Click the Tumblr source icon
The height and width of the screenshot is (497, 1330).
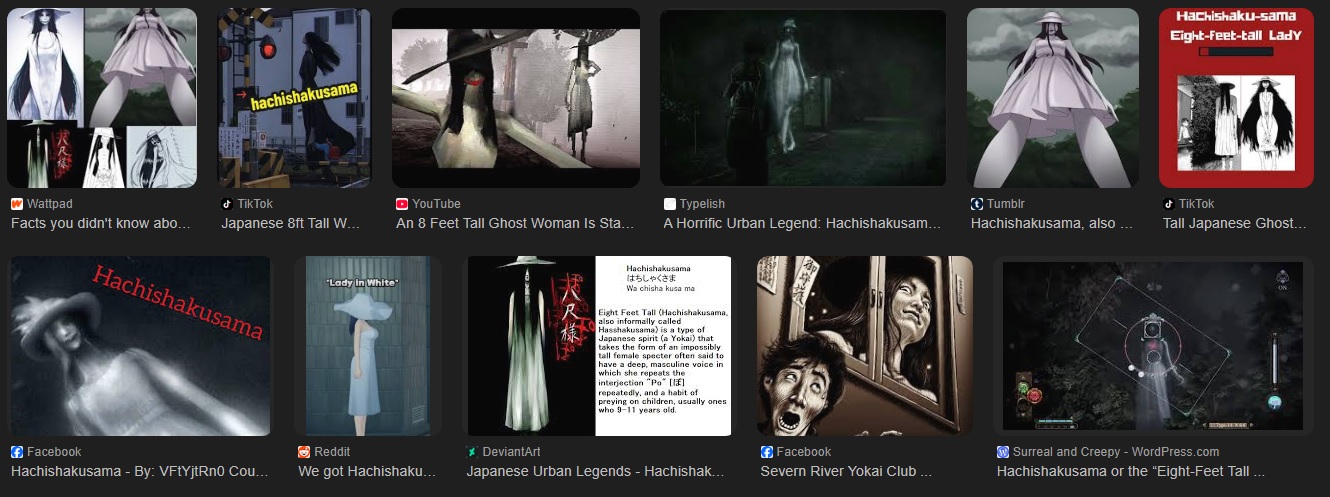tap(977, 204)
